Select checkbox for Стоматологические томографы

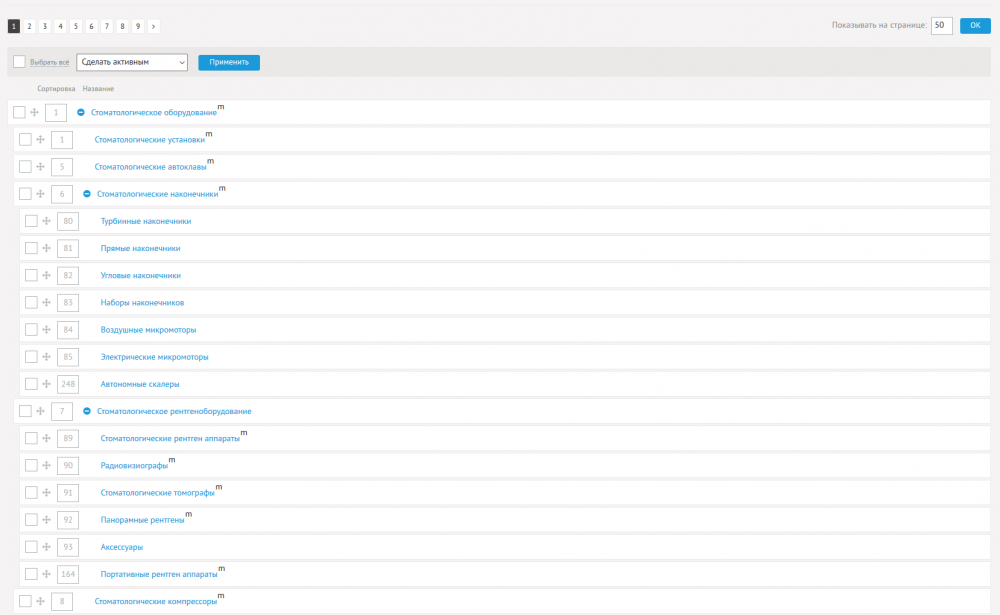(31, 492)
